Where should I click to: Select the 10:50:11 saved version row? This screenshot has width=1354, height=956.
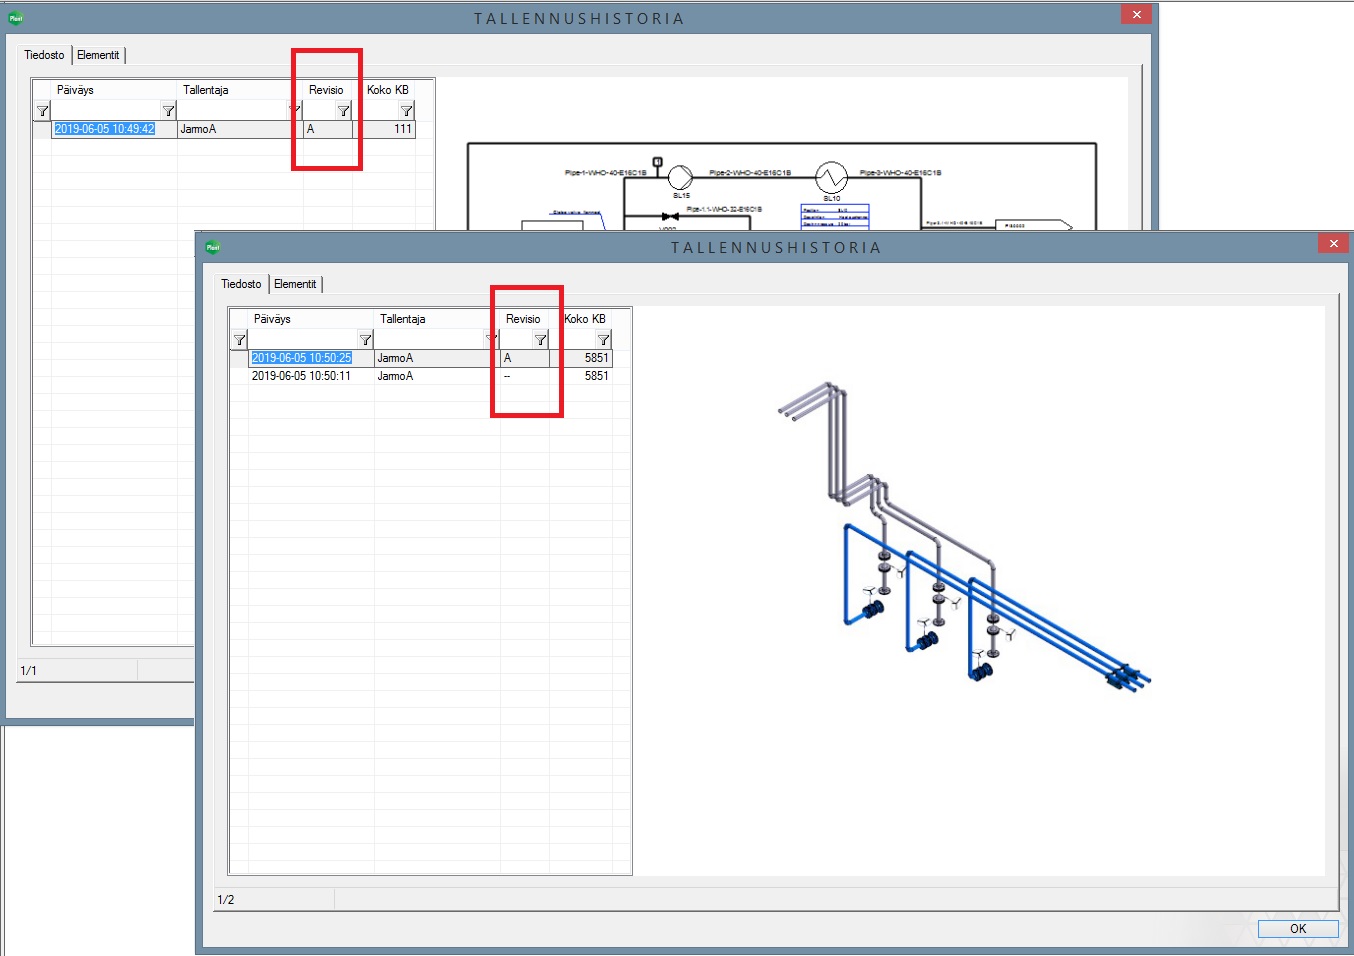pyautogui.click(x=301, y=376)
